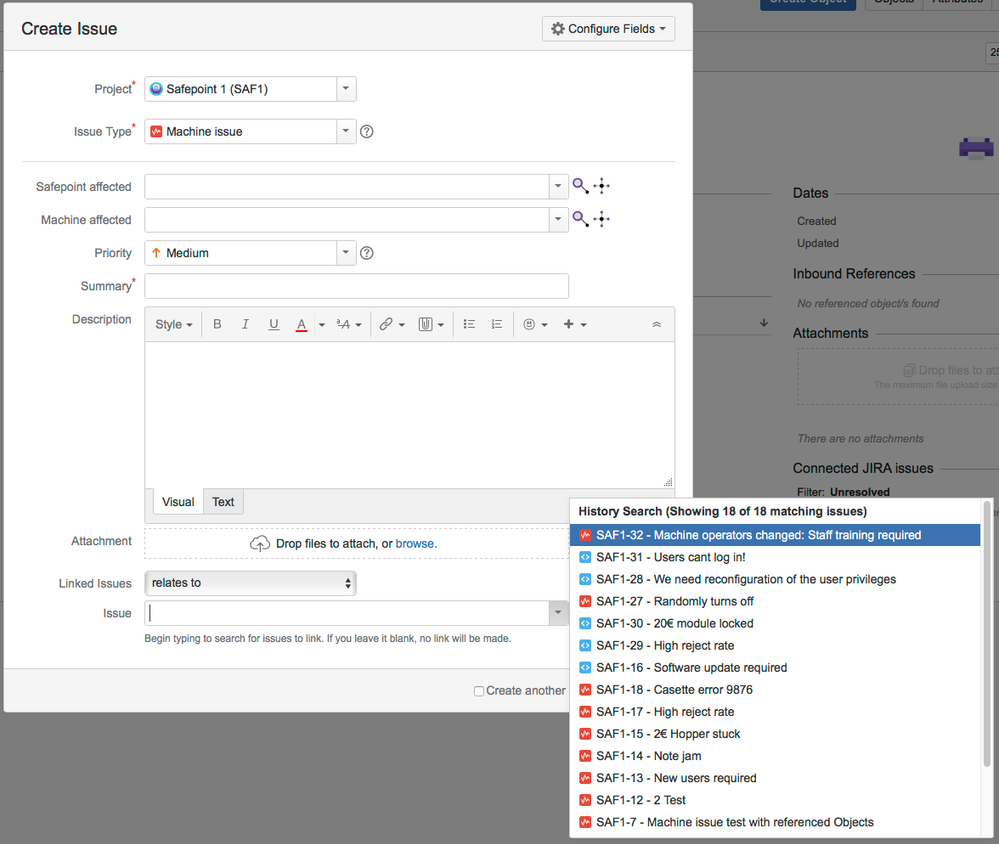Screen dimensions: 999x844
Task: Click the down arrow icon in background page
Action: (764, 323)
